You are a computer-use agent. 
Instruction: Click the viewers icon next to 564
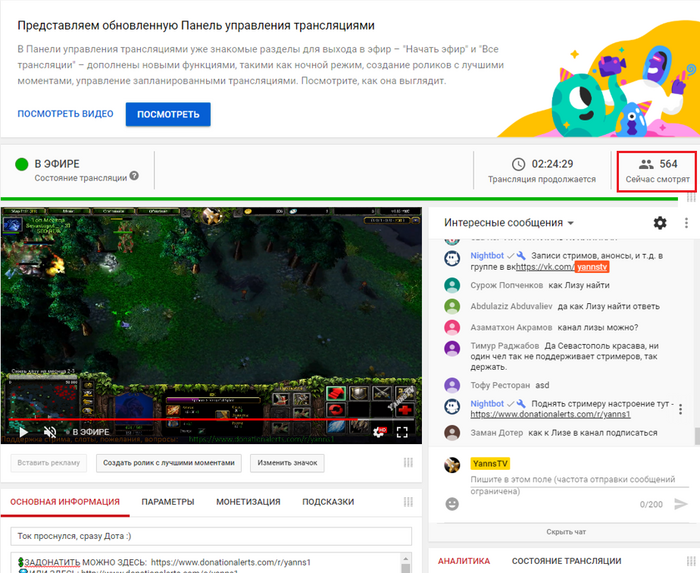[646, 164]
